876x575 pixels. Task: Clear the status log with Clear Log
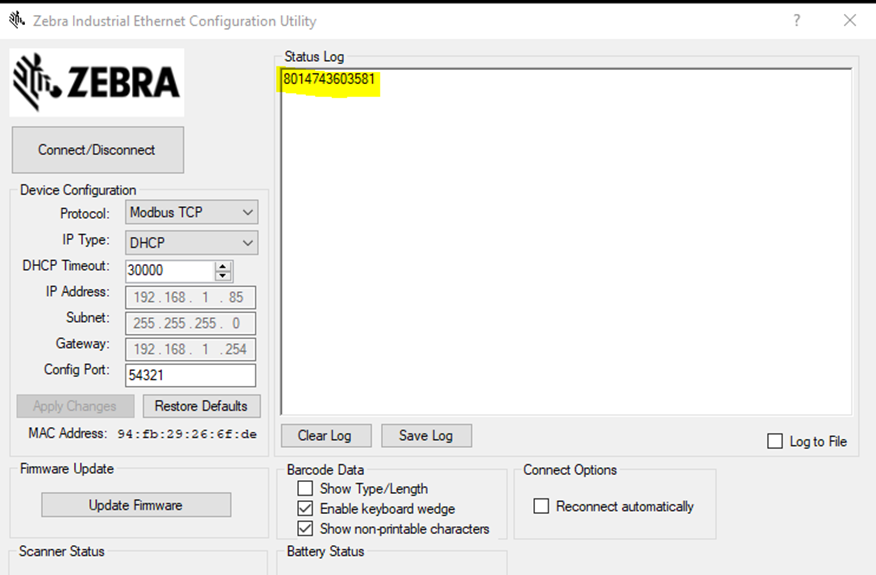click(325, 436)
